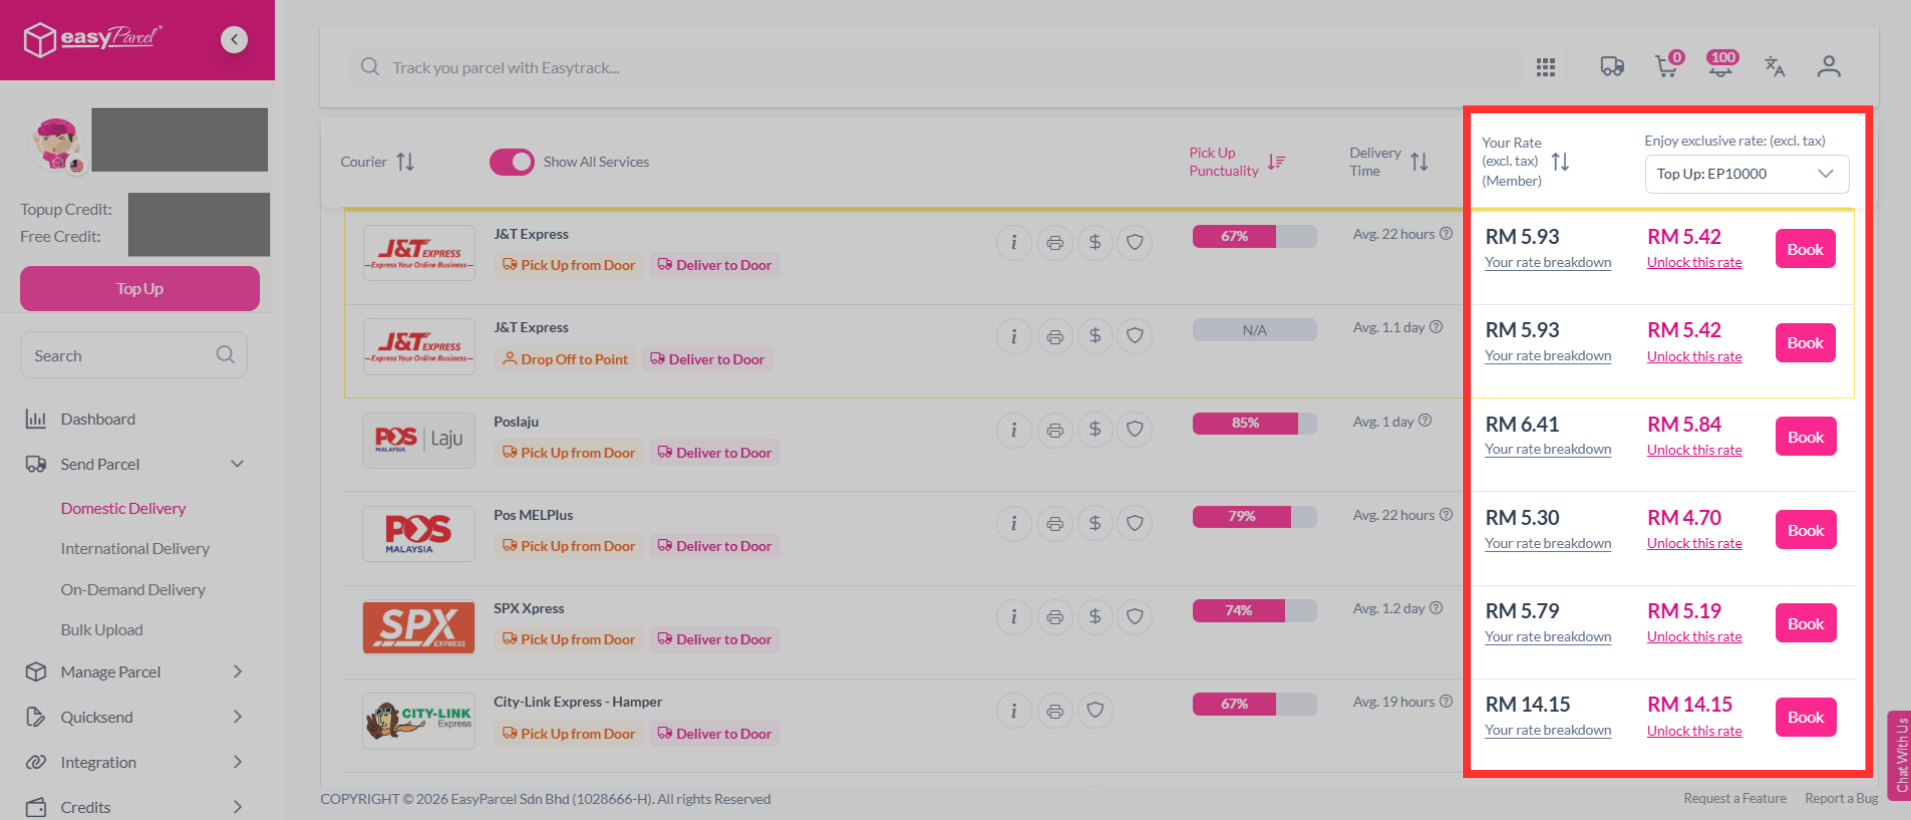Click dollar icon for J&T Express Pick Up
Viewport: 1911px width, 820px height.
1095,242
